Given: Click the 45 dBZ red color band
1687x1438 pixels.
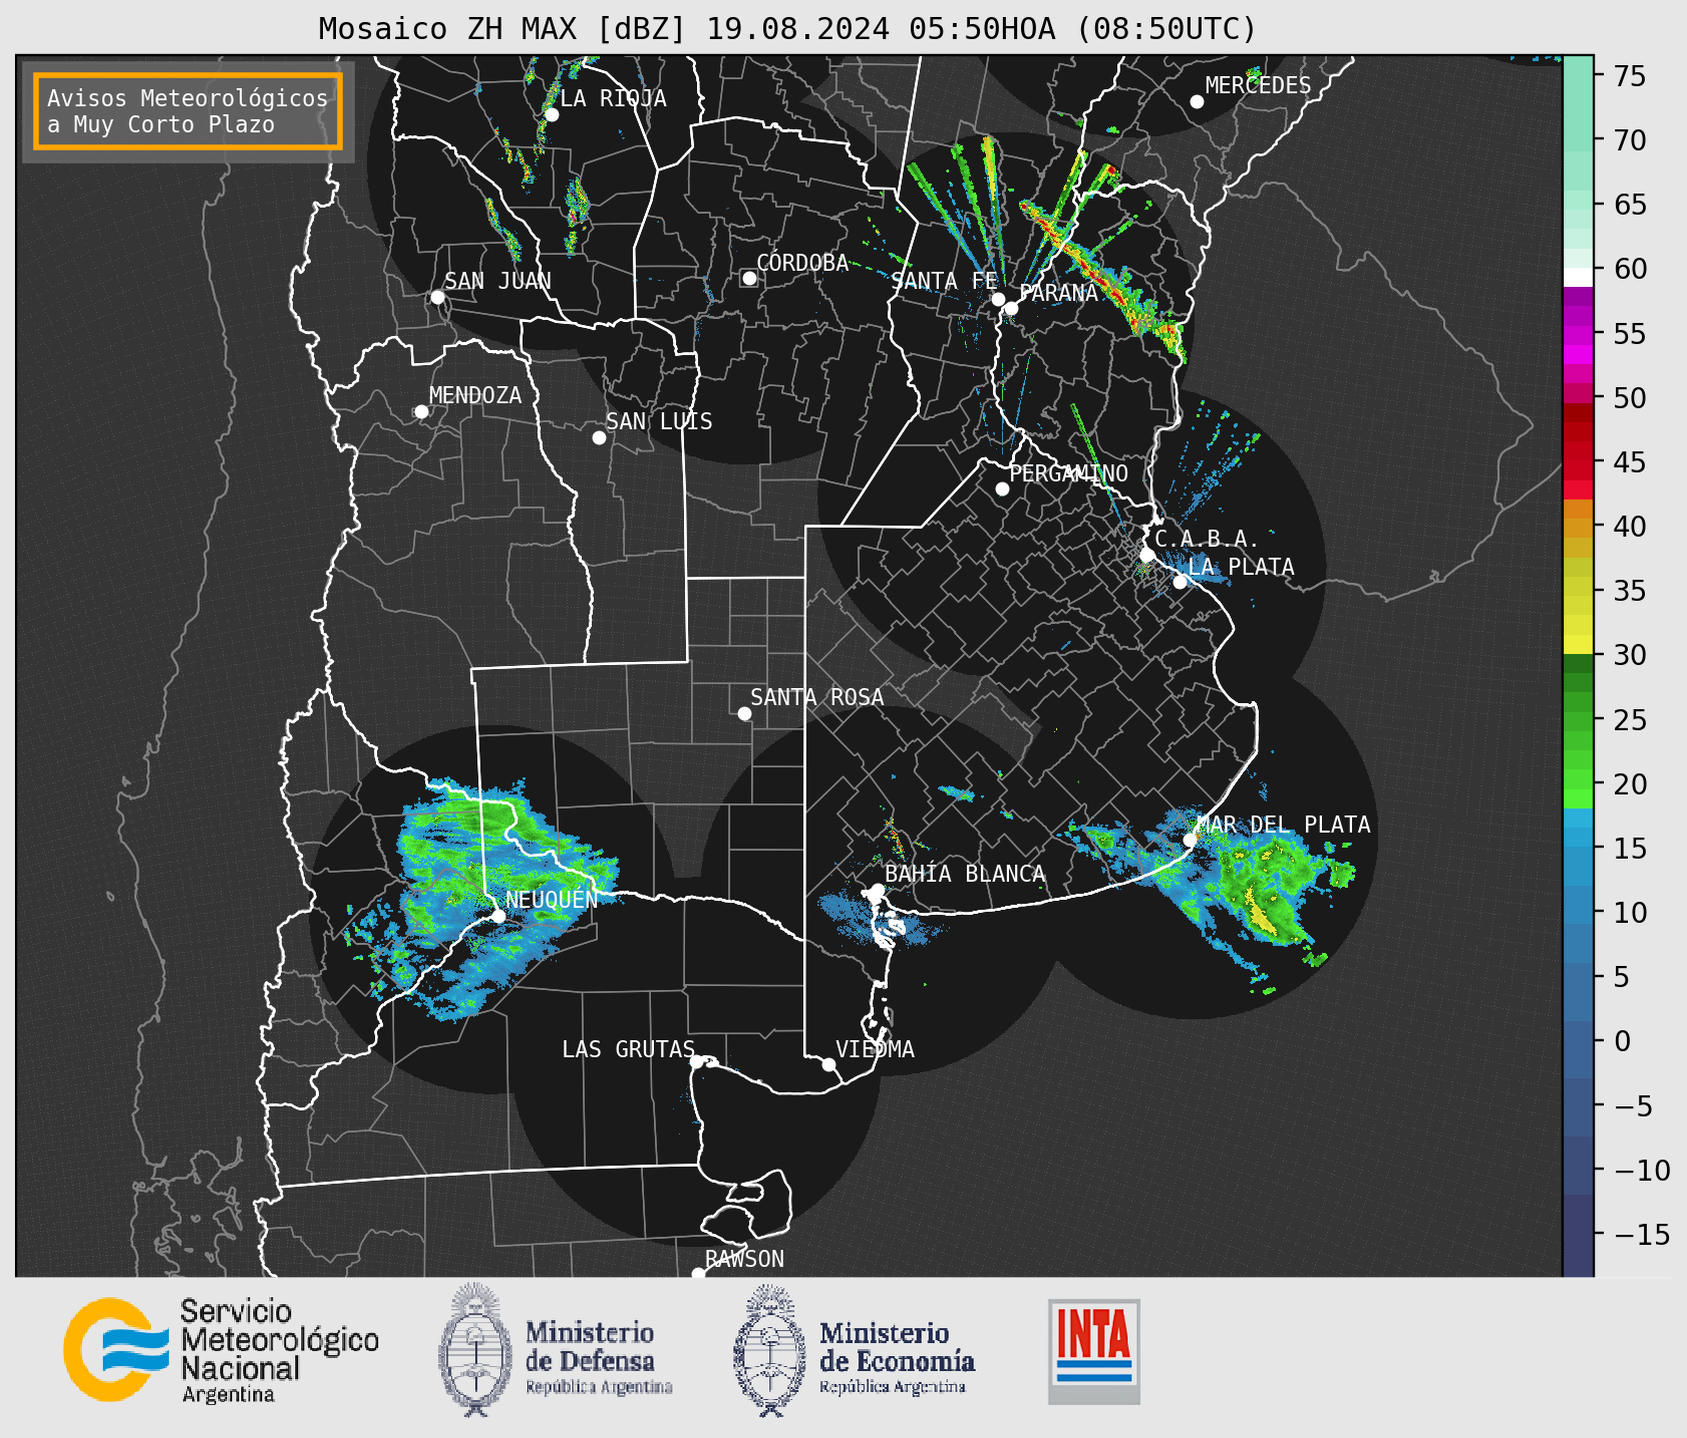Looking at the screenshot, I should [1578, 462].
